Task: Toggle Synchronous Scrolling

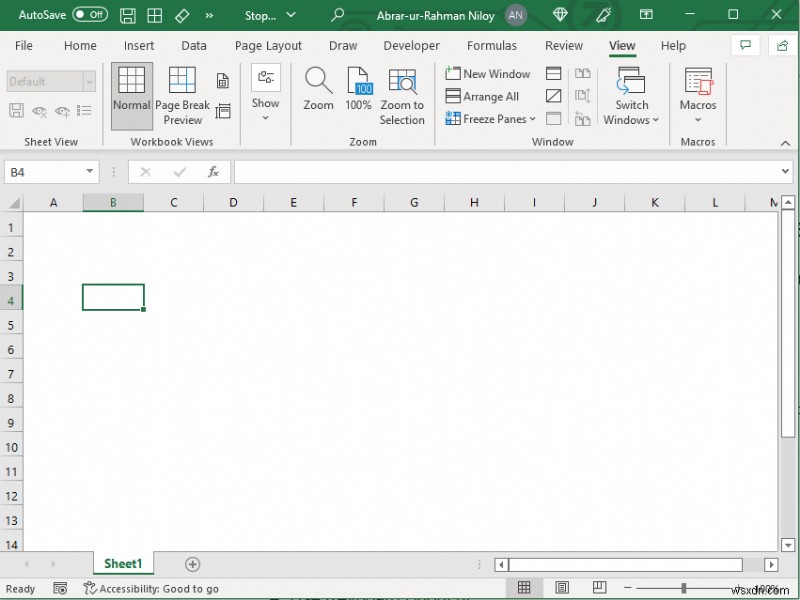Action: pos(581,96)
